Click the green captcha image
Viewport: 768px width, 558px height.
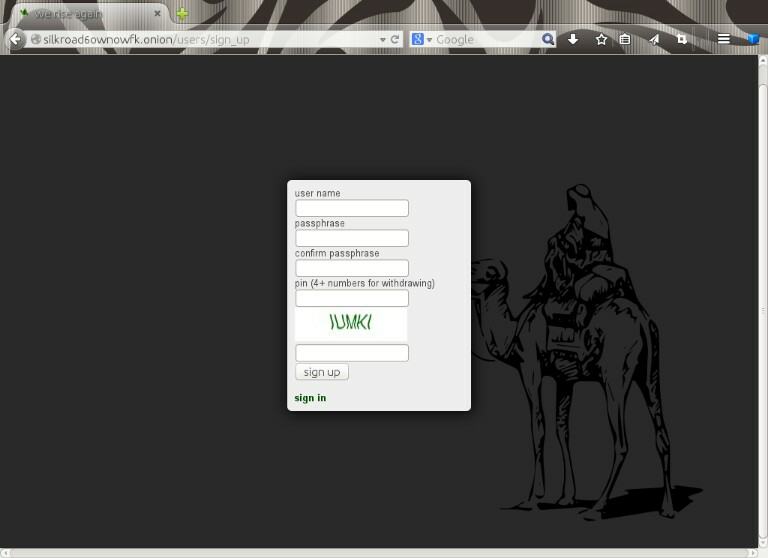pos(351,324)
